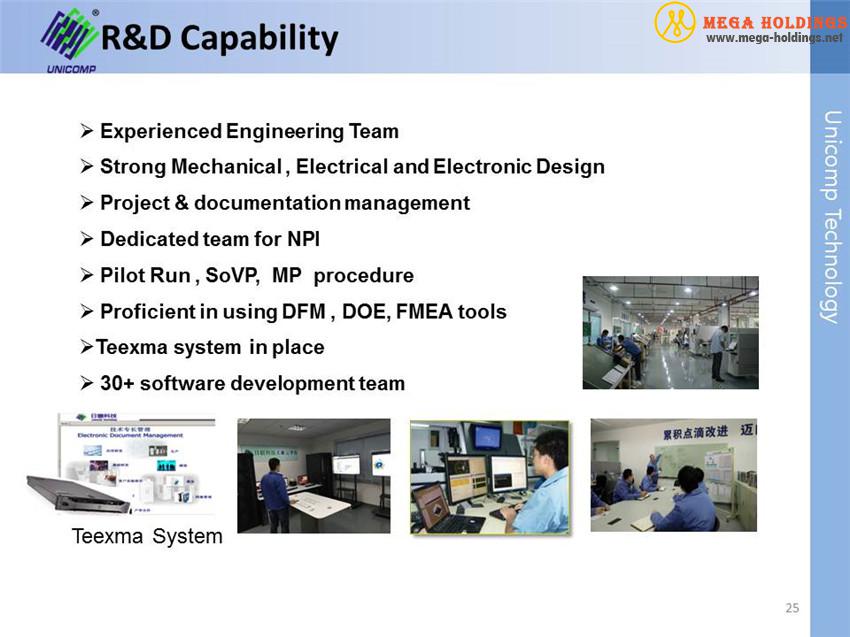
Task: Select 'Teexma system in place' bullet
Action: [210, 347]
